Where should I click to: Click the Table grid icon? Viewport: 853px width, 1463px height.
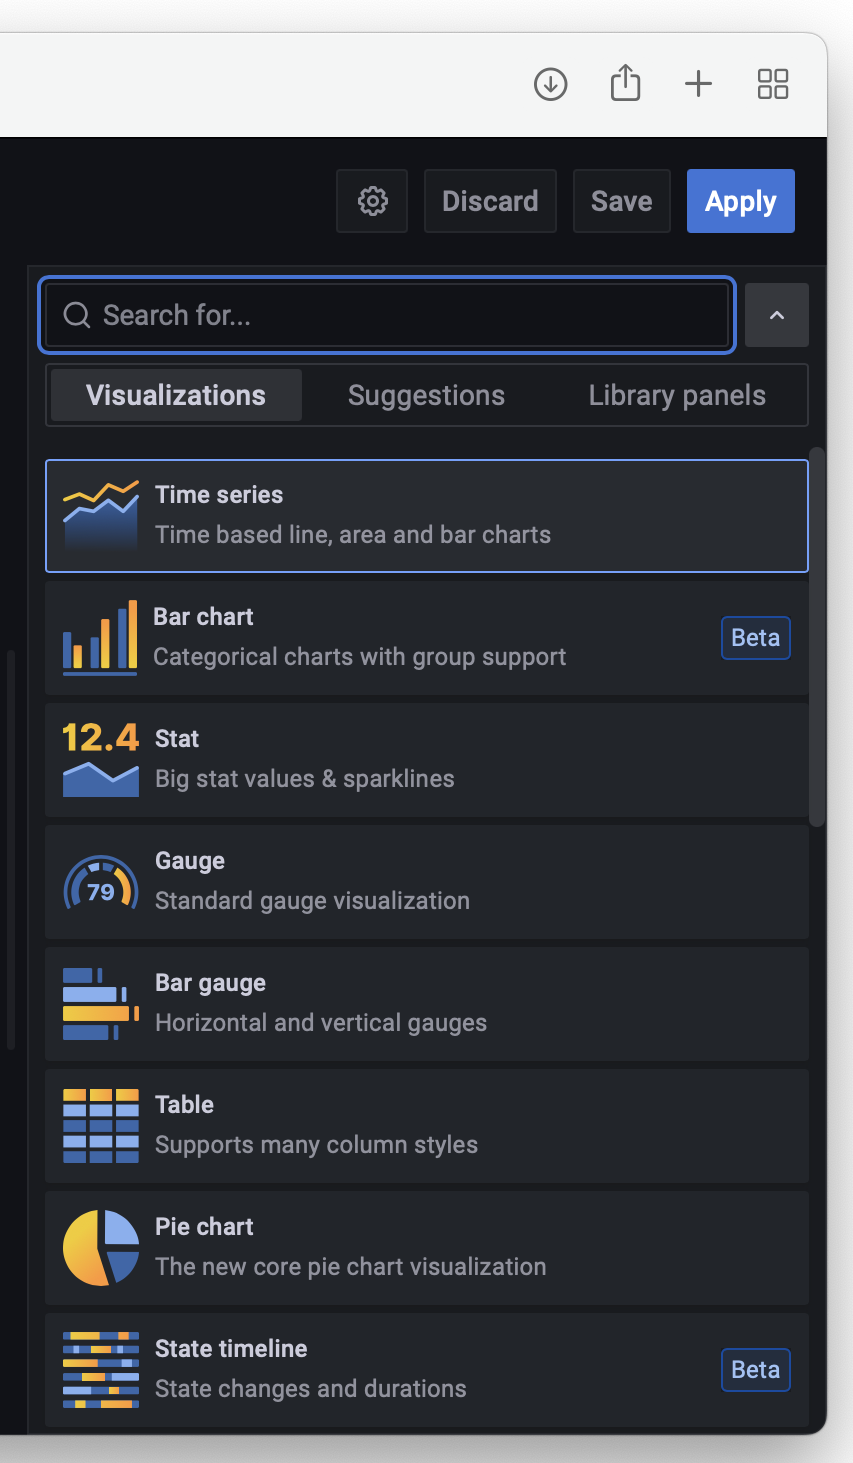(101, 1126)
